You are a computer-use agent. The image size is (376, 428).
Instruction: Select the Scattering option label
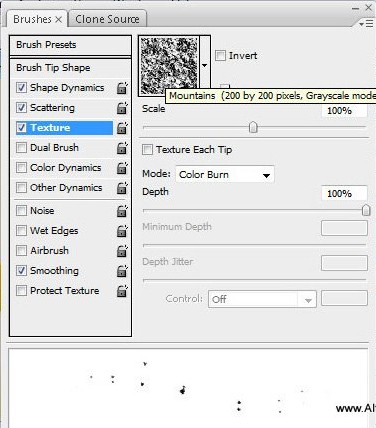click(52, 108)
